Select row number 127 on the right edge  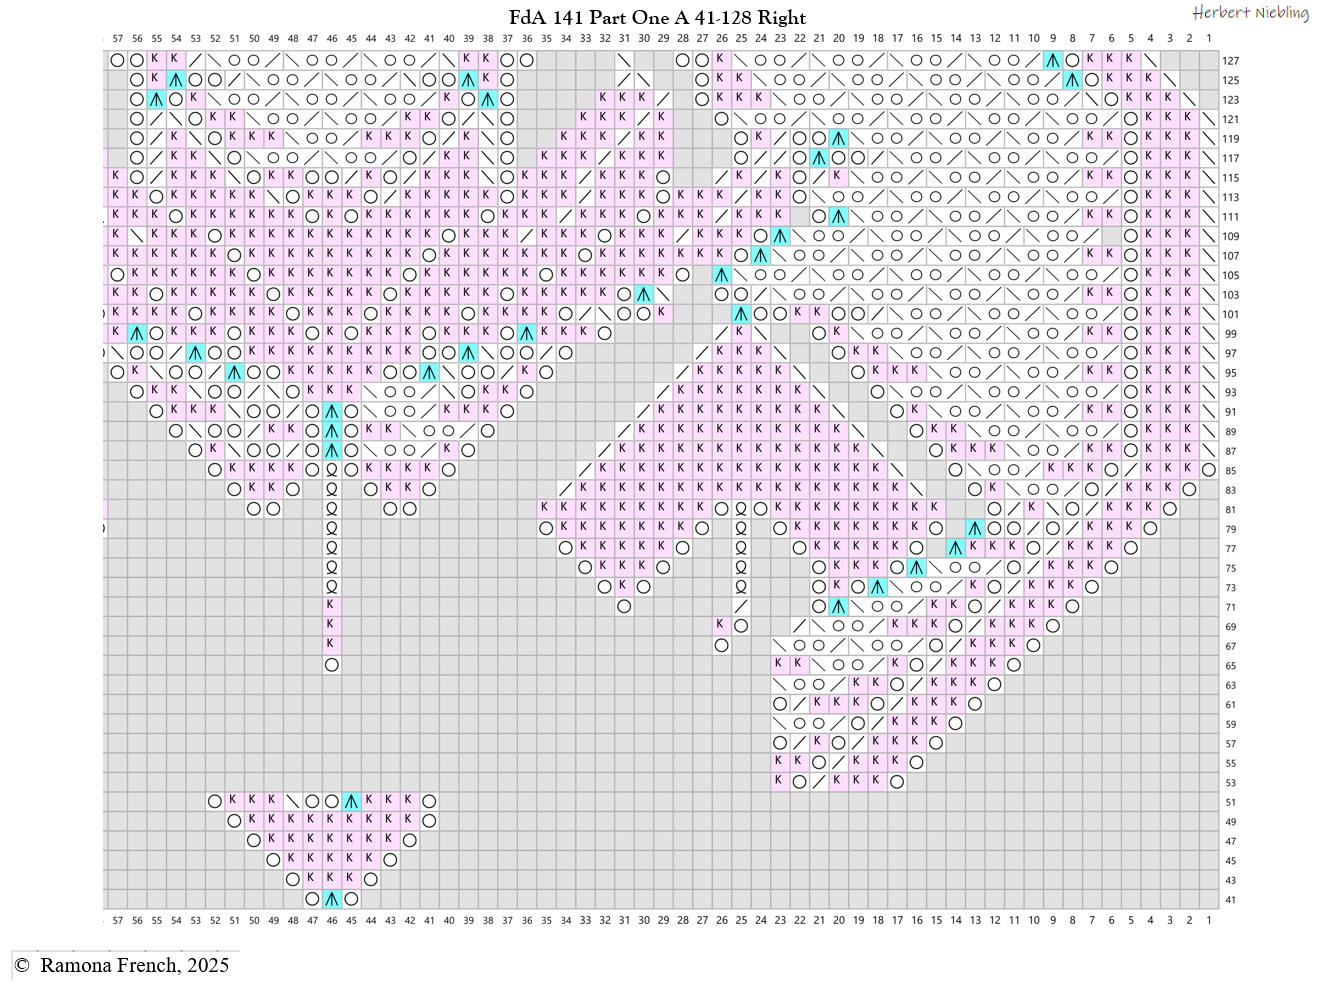pyautogui.click(x=1231, y=60)
